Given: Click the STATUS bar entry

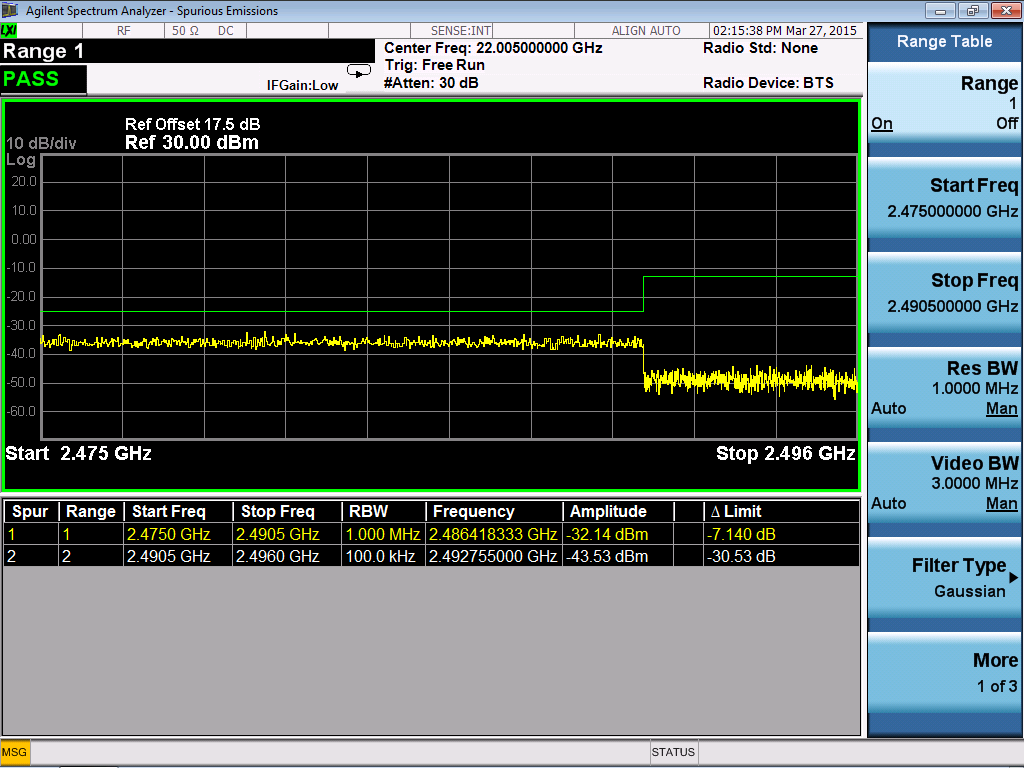Looking at the screenshot, I should click(673, 752).
